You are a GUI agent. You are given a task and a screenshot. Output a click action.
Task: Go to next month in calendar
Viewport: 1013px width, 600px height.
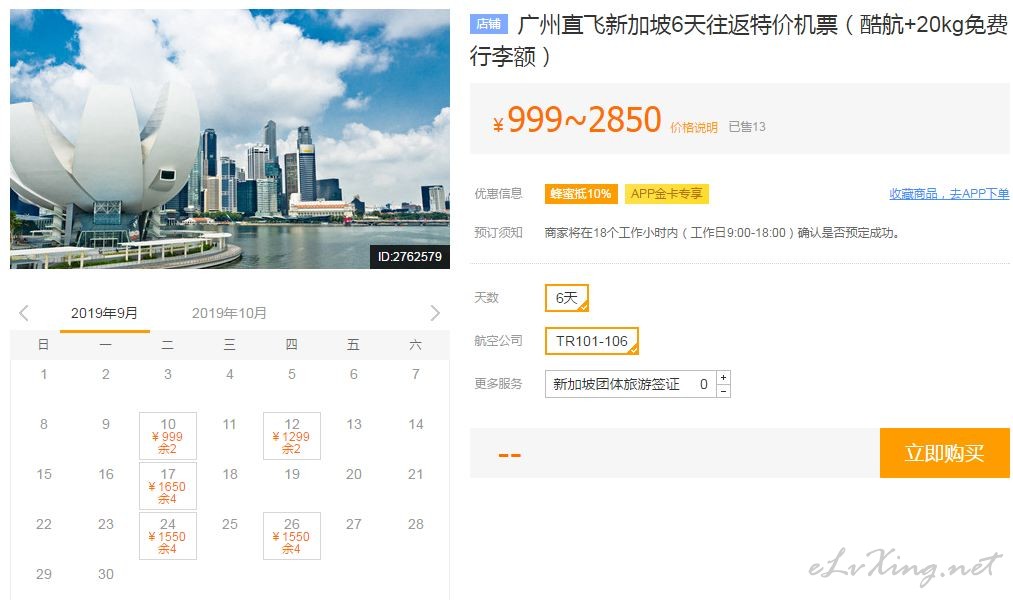(x=435, y=313)
